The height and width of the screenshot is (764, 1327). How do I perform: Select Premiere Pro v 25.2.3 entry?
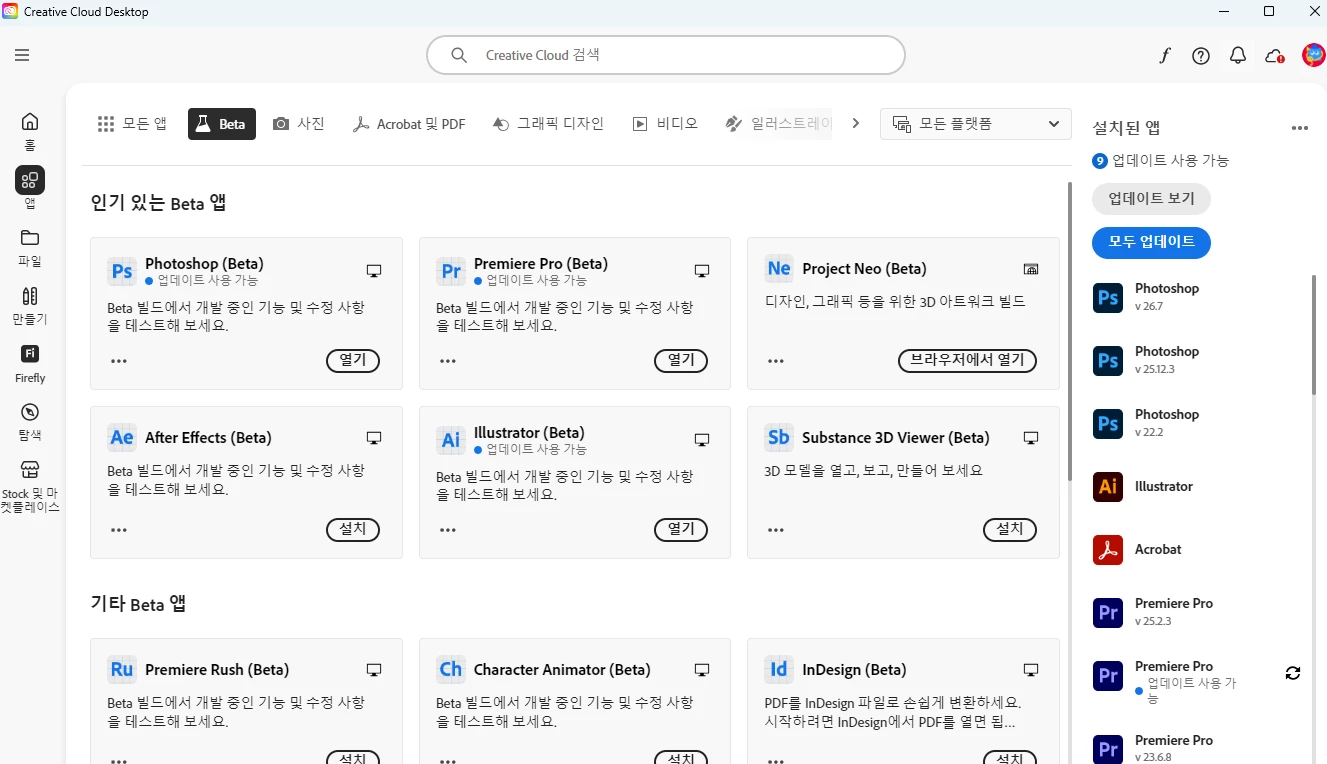click(1196, 612)
